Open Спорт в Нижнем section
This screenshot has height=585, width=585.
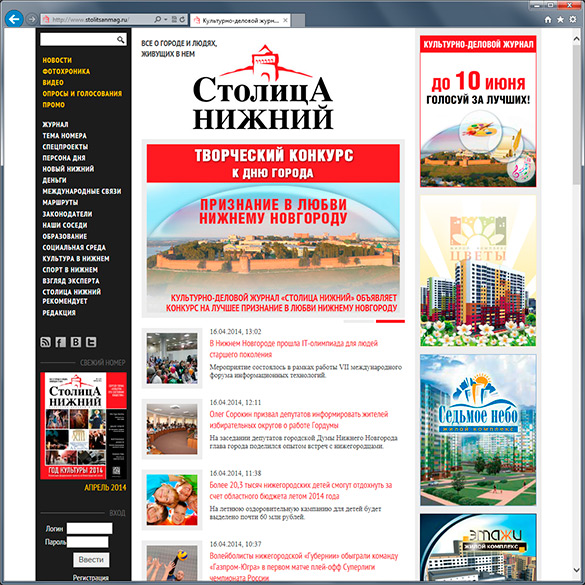(x=70, y=270)
